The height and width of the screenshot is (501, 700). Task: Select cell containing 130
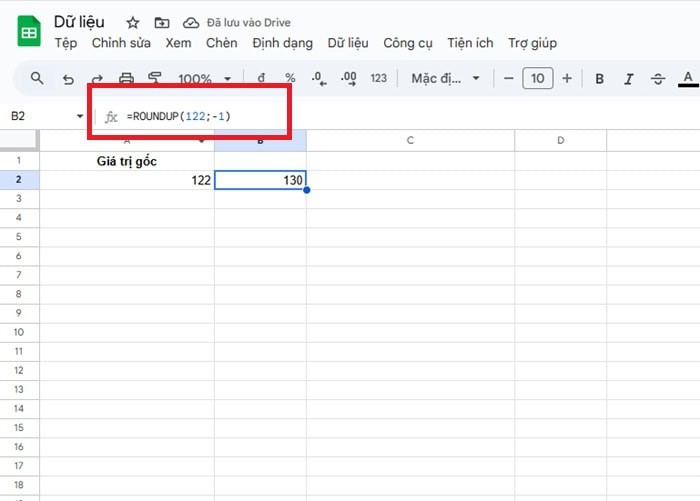point(260,180)
